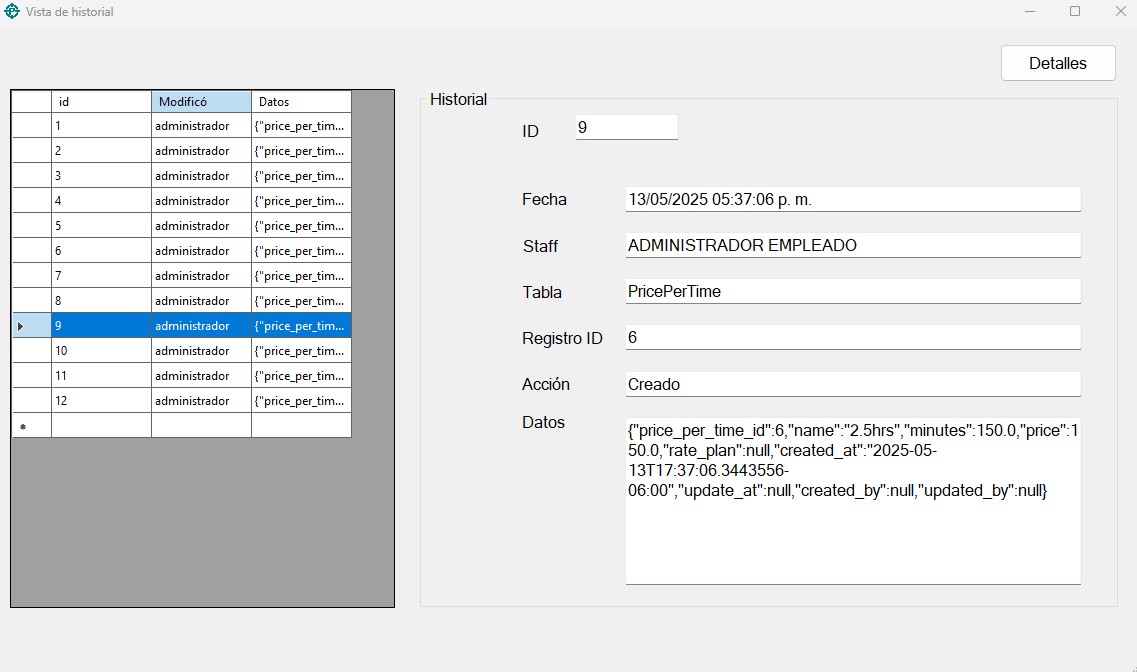This screenshot has height=672, width=1137.
Task: Maximize the Vista de historial window
Action: click(x=1075, y=12)
